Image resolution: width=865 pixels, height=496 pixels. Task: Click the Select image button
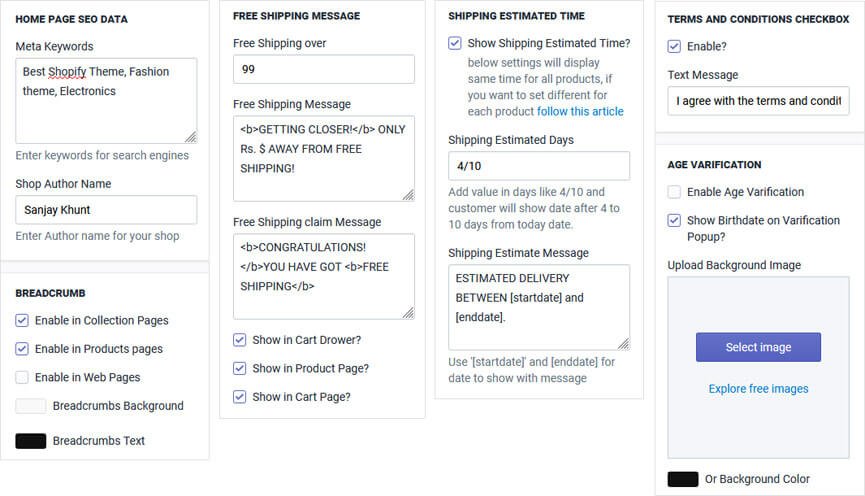[758, 347]
